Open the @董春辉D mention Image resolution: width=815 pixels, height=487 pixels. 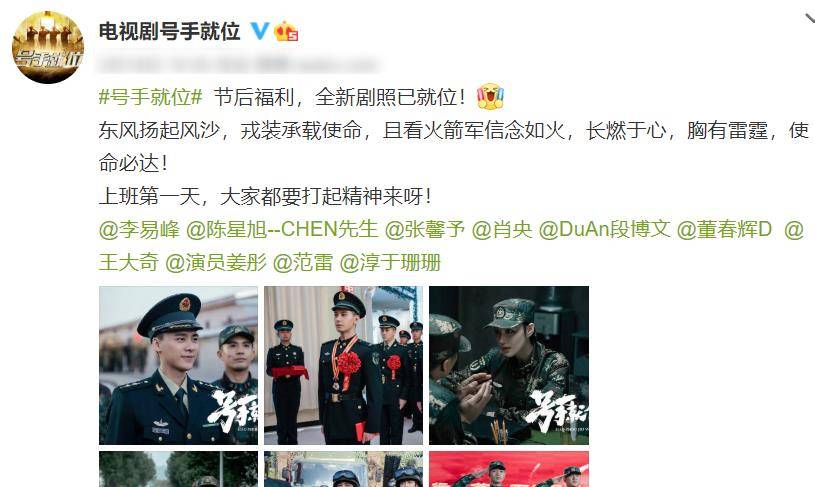click(x=724, y=229)
